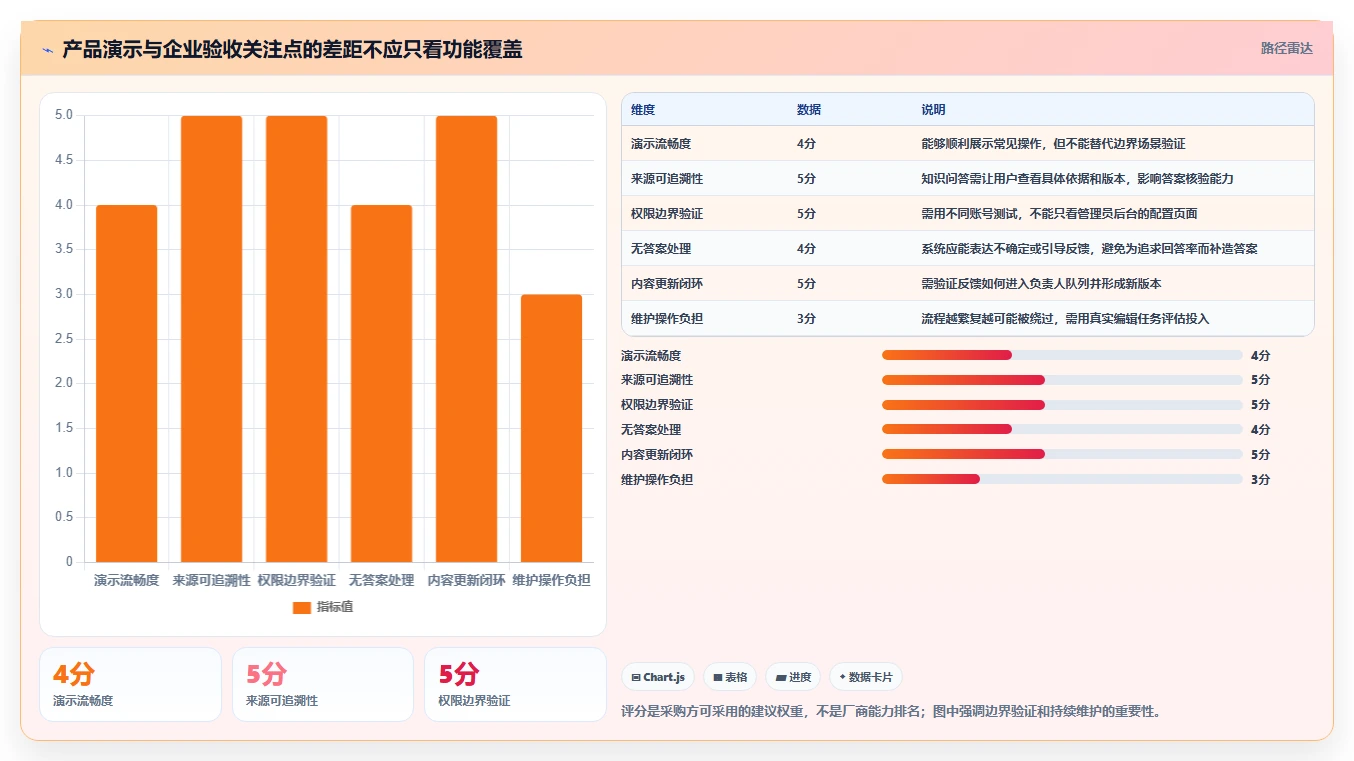
Task: Click the 进度 tag icon
Action: 781,677
